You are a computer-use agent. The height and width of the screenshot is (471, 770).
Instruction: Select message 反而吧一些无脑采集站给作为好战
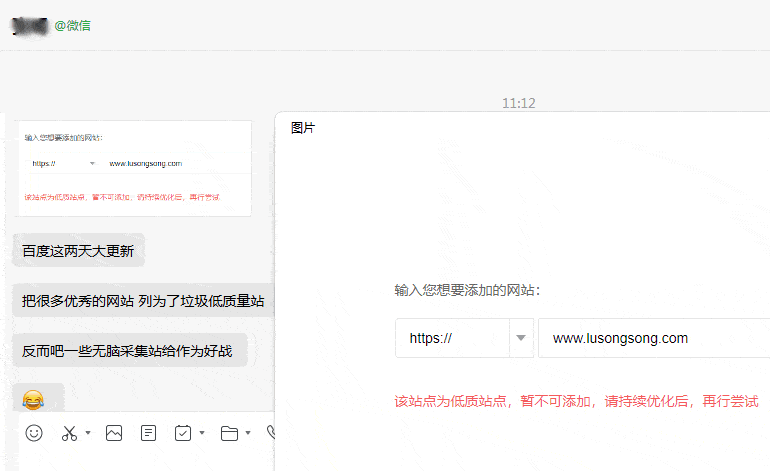(130, 351)
